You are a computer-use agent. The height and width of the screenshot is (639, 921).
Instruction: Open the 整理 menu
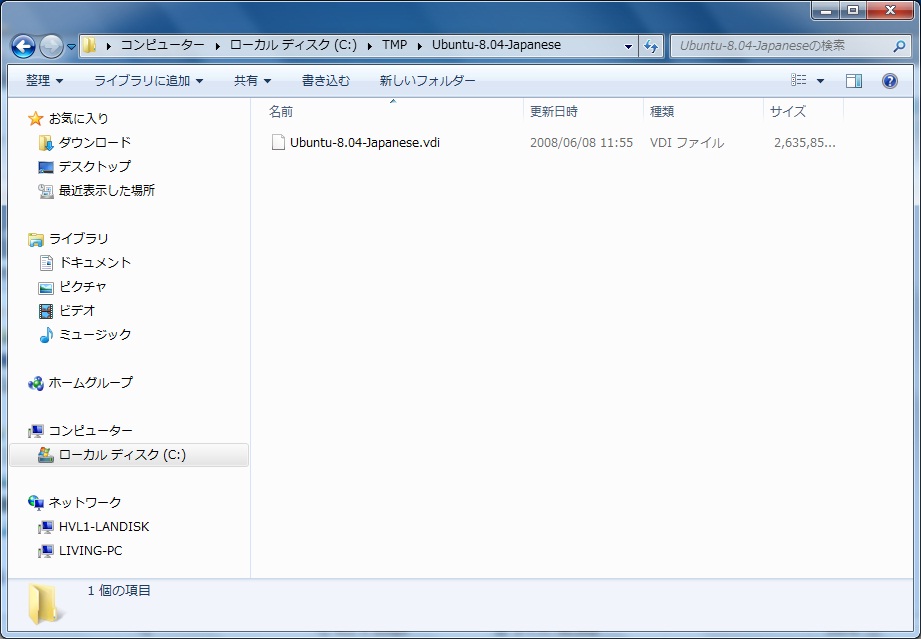click(x=44, y=80)
